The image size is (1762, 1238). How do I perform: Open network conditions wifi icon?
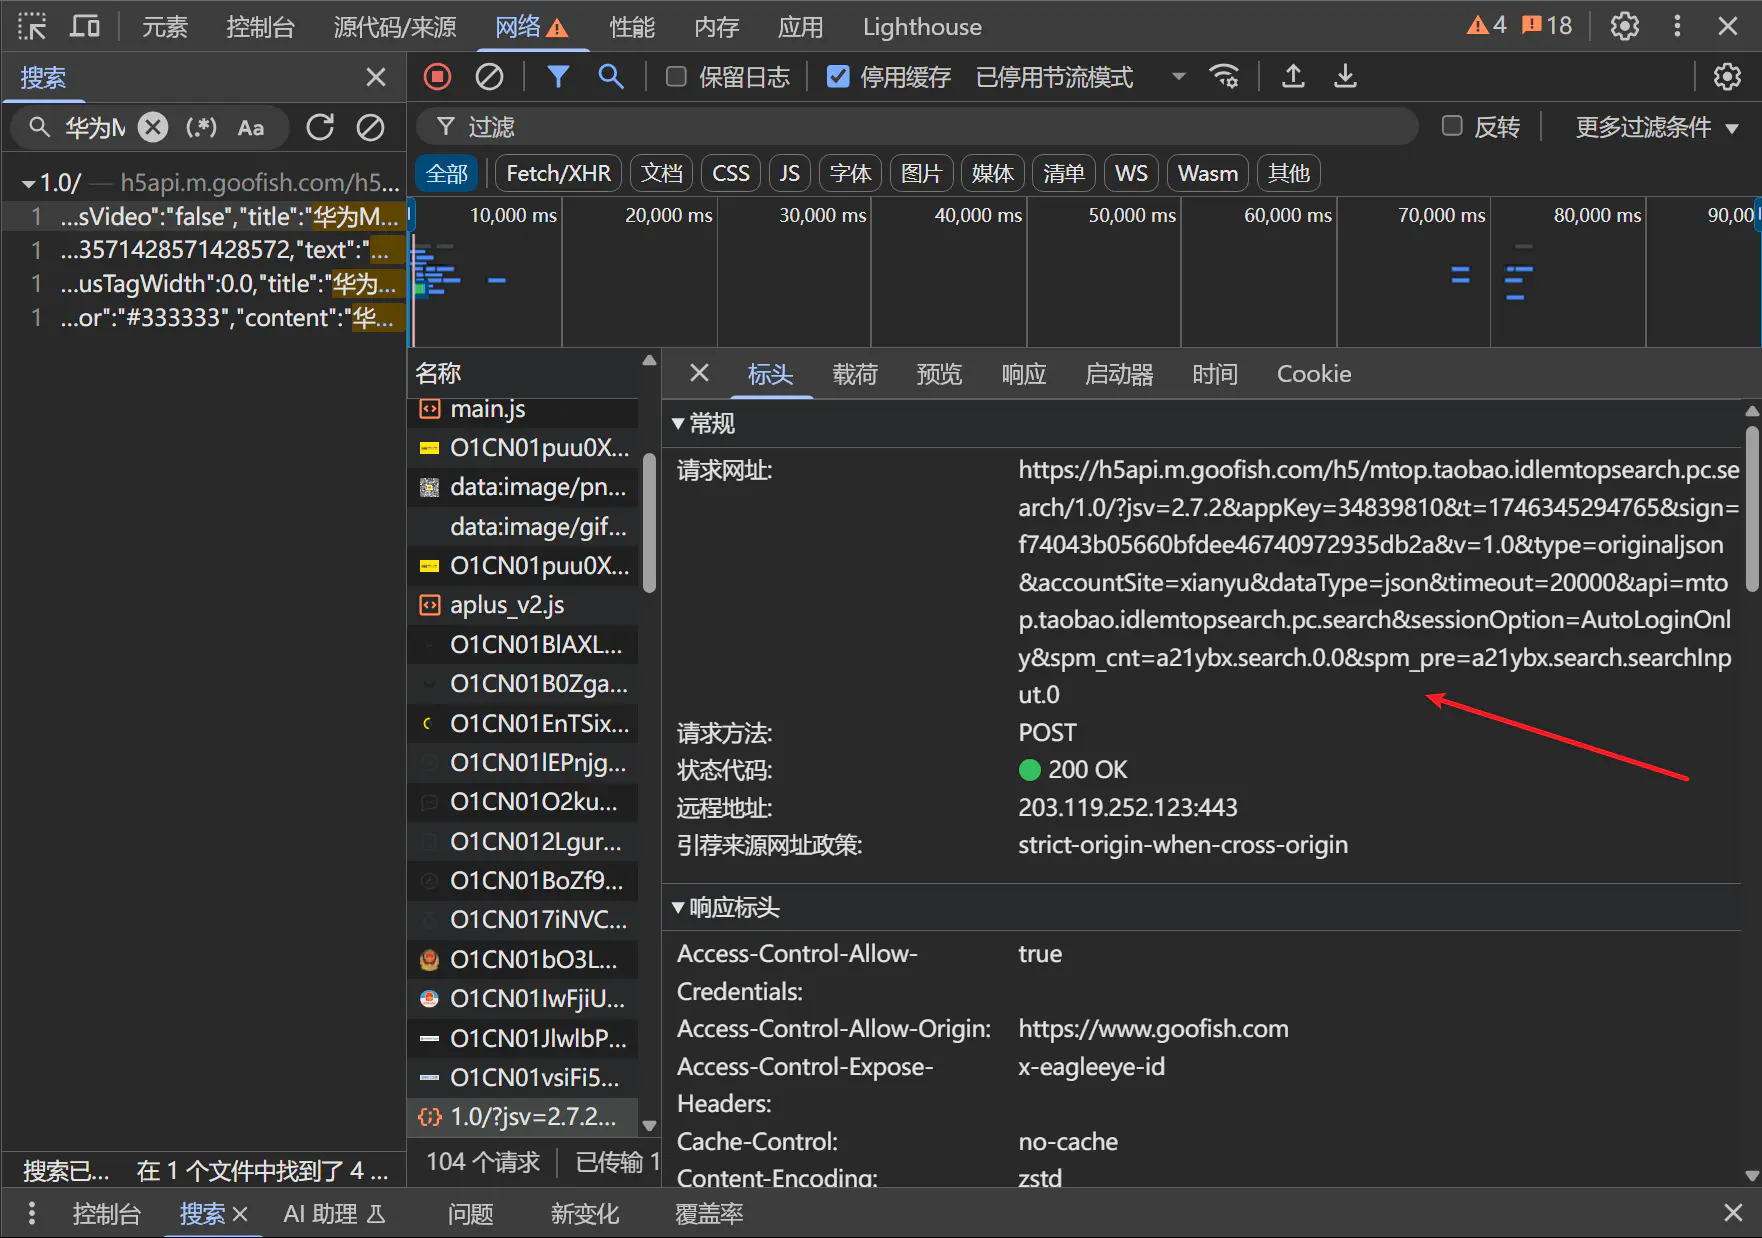tap(1224, 77)
